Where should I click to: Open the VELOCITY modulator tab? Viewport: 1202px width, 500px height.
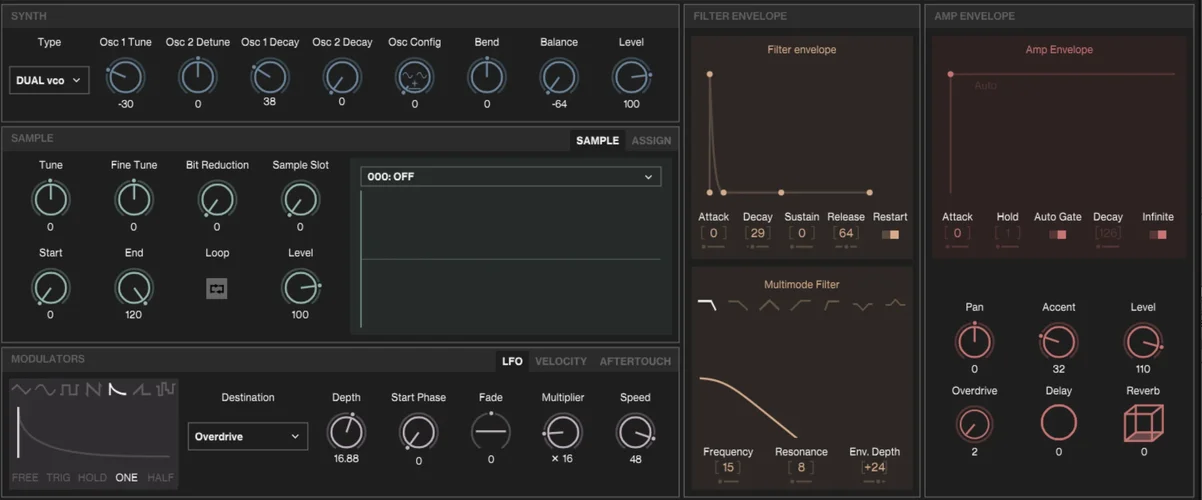point(561,361)
